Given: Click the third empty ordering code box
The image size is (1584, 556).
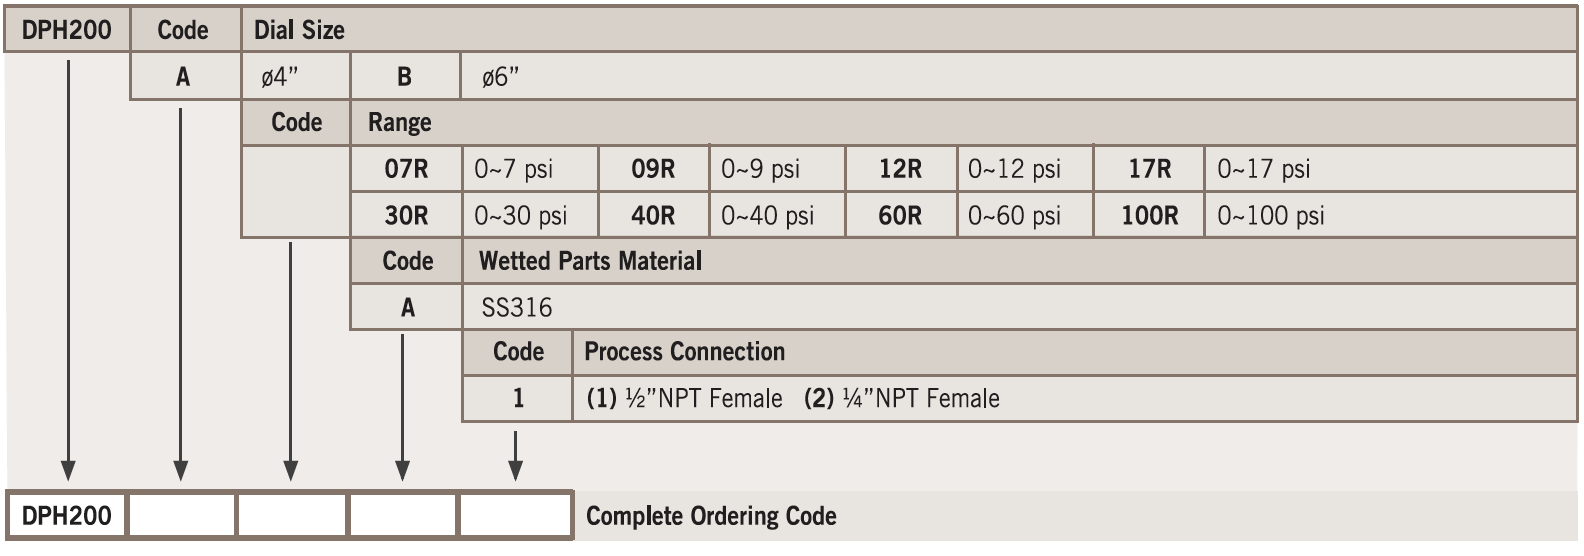Looking at the screenshot, I should 403,516.
